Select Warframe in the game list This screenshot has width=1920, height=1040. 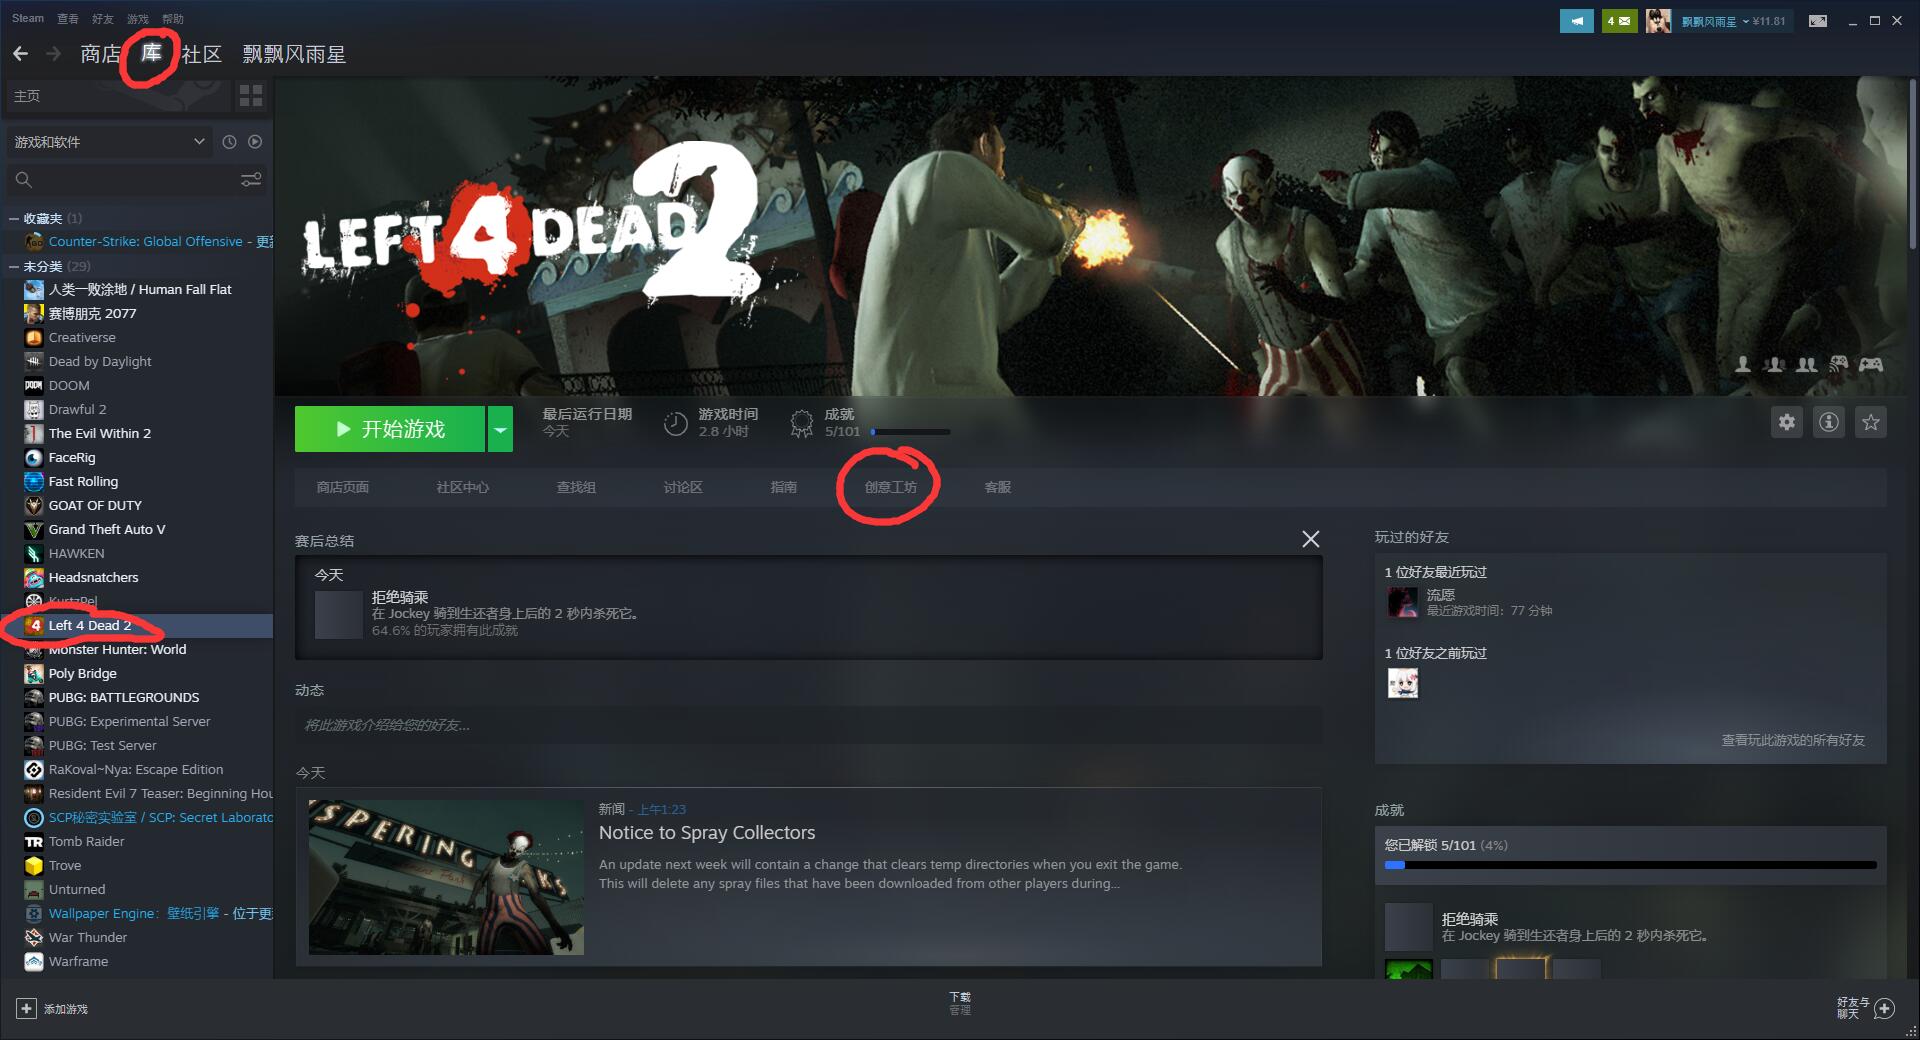pyautogui.click(x=137, y=961)
